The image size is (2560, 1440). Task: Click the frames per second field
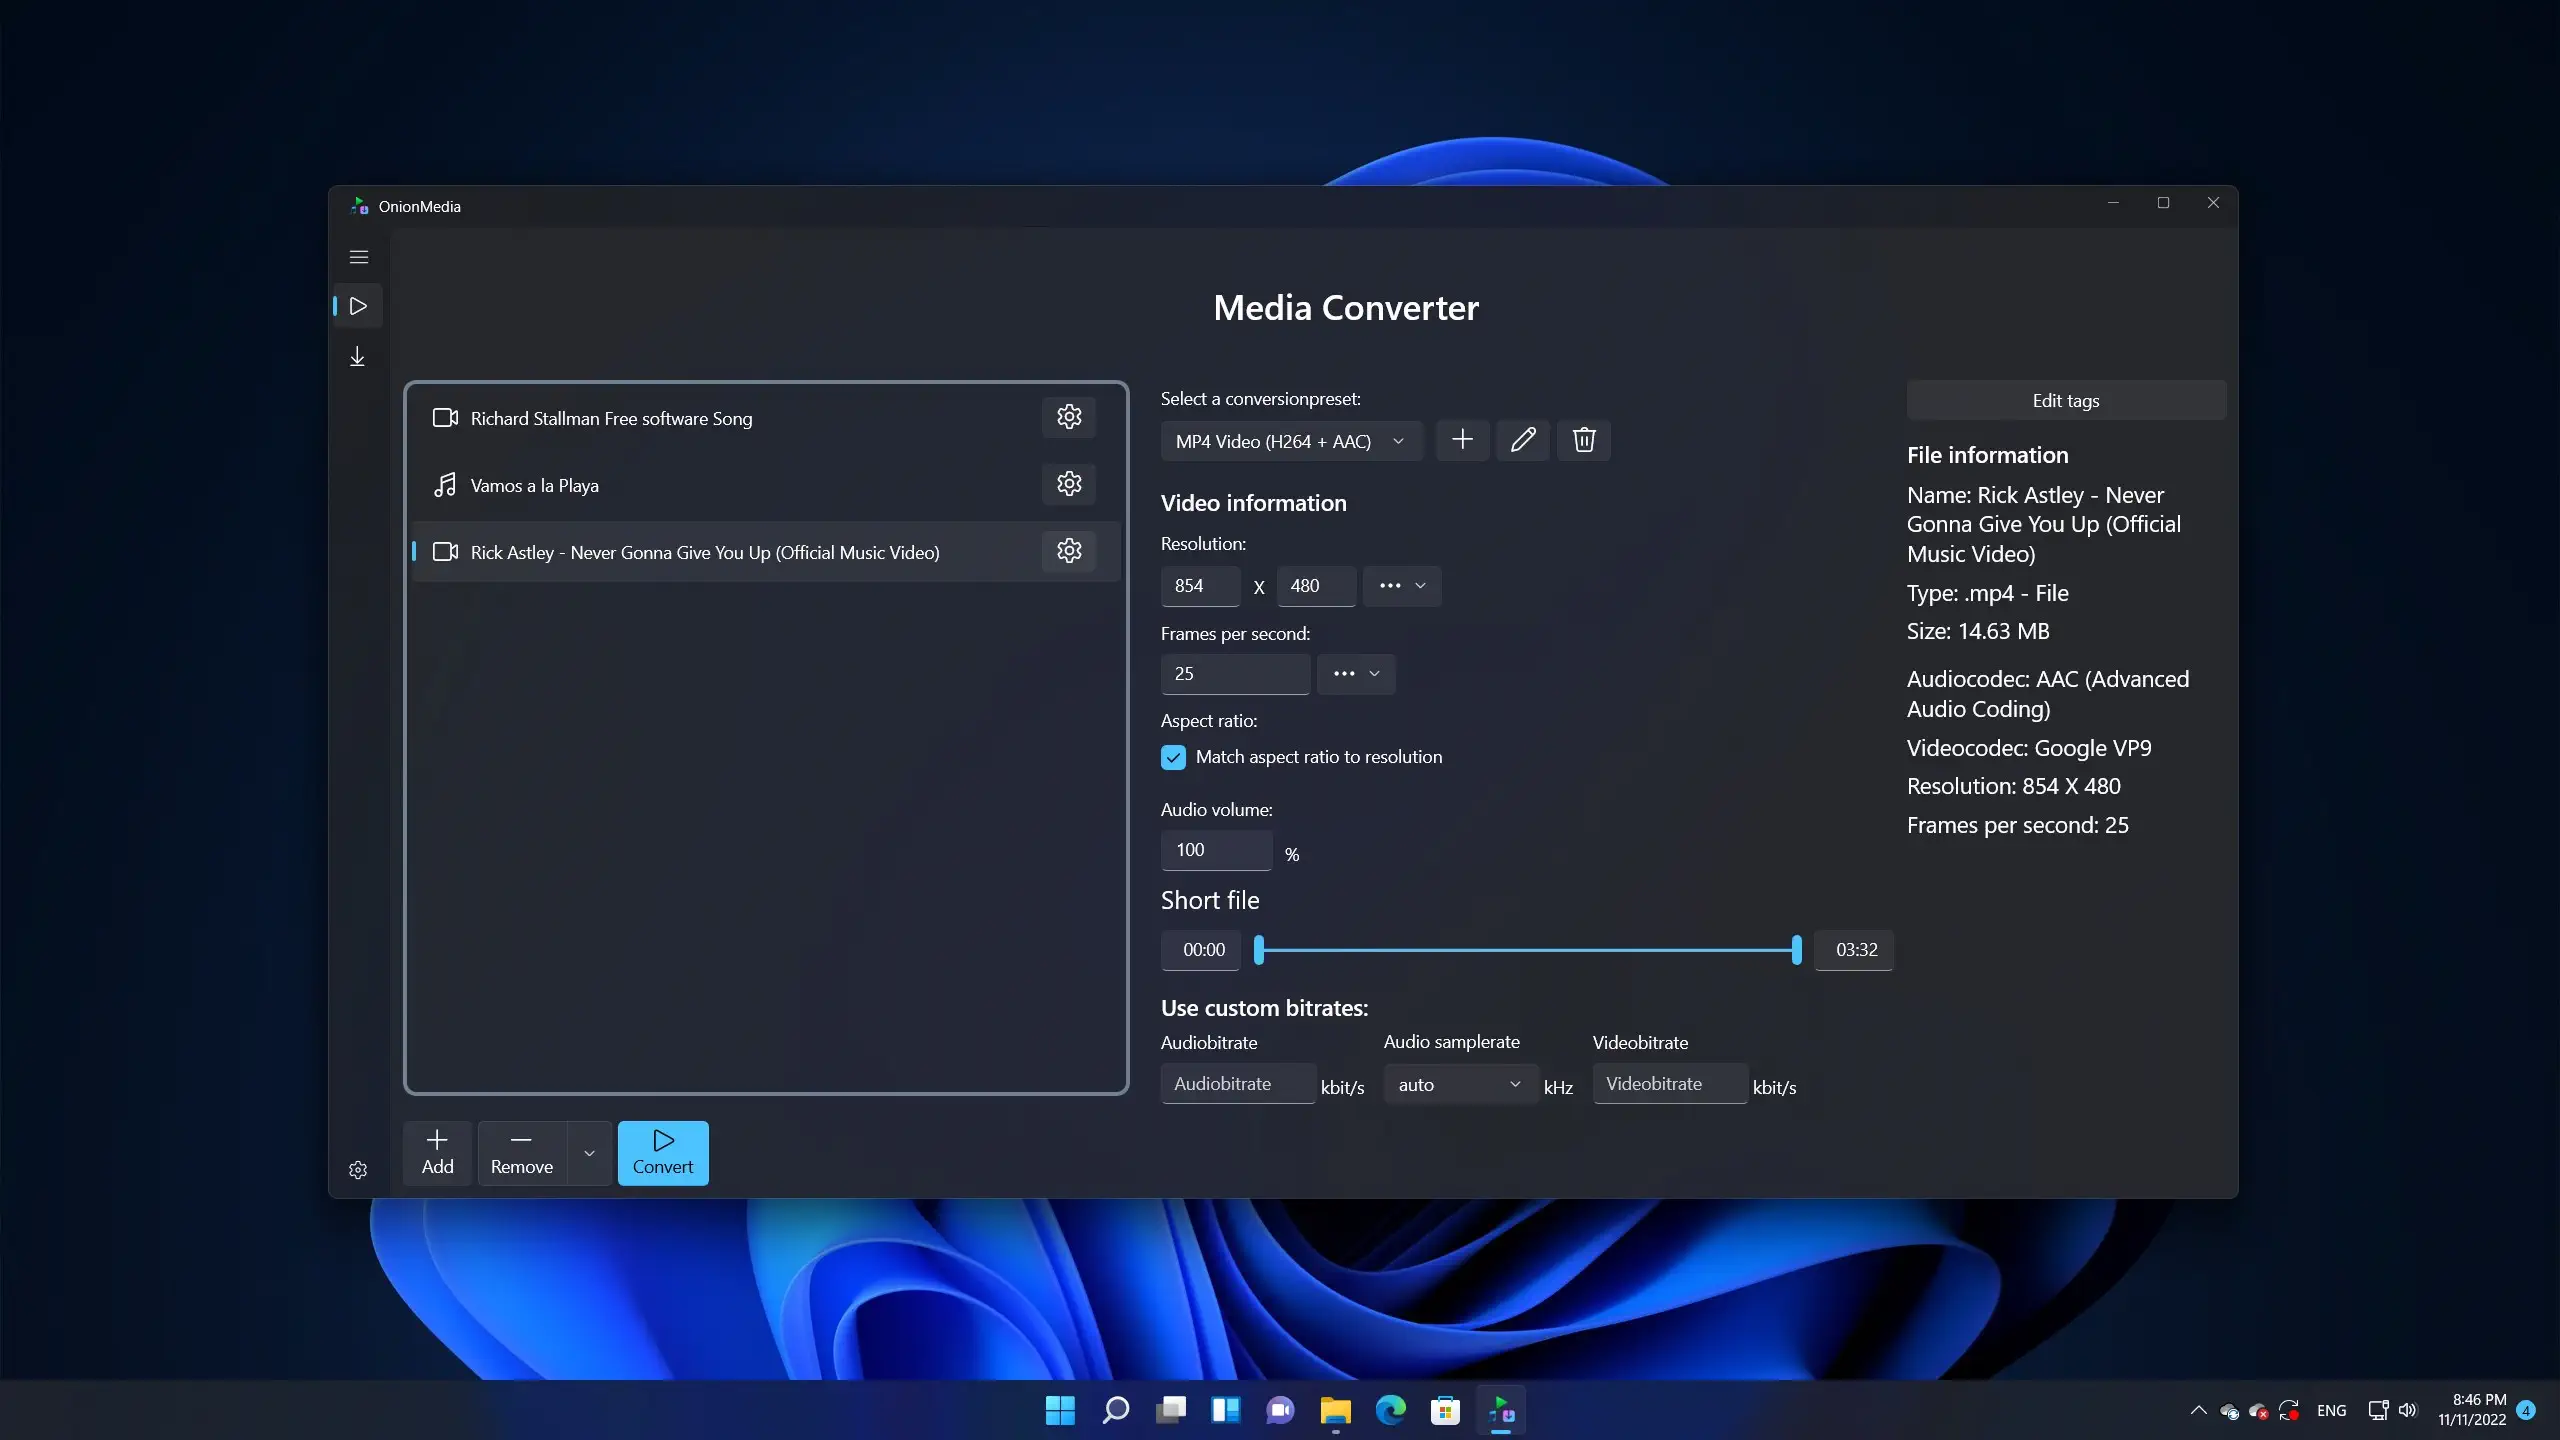1235,674
